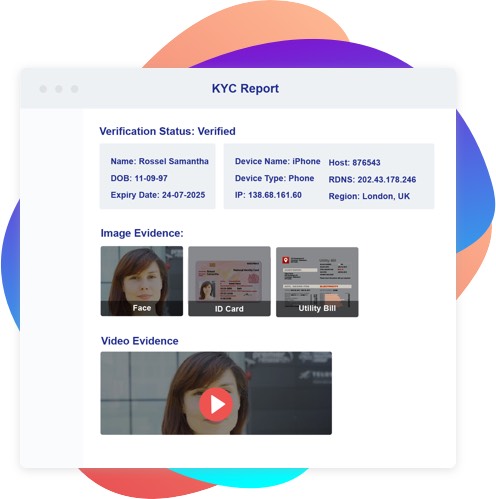Play the video evidence clip
The image size is (496, 499).
(x=216, y=404)
